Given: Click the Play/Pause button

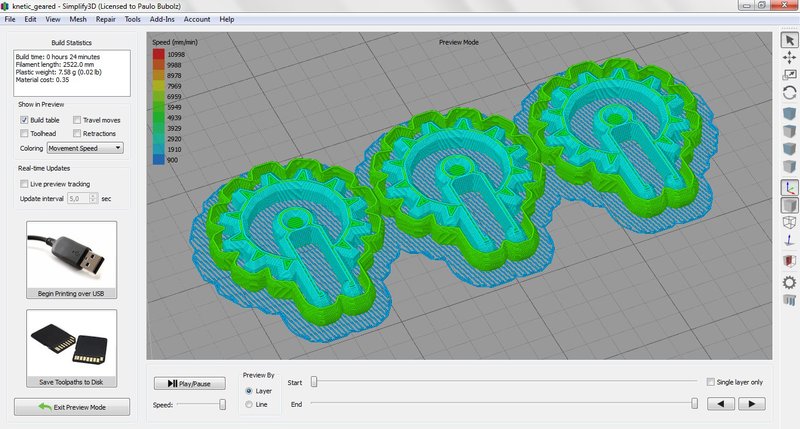Looking at the screenshot, I should point(190,384).
